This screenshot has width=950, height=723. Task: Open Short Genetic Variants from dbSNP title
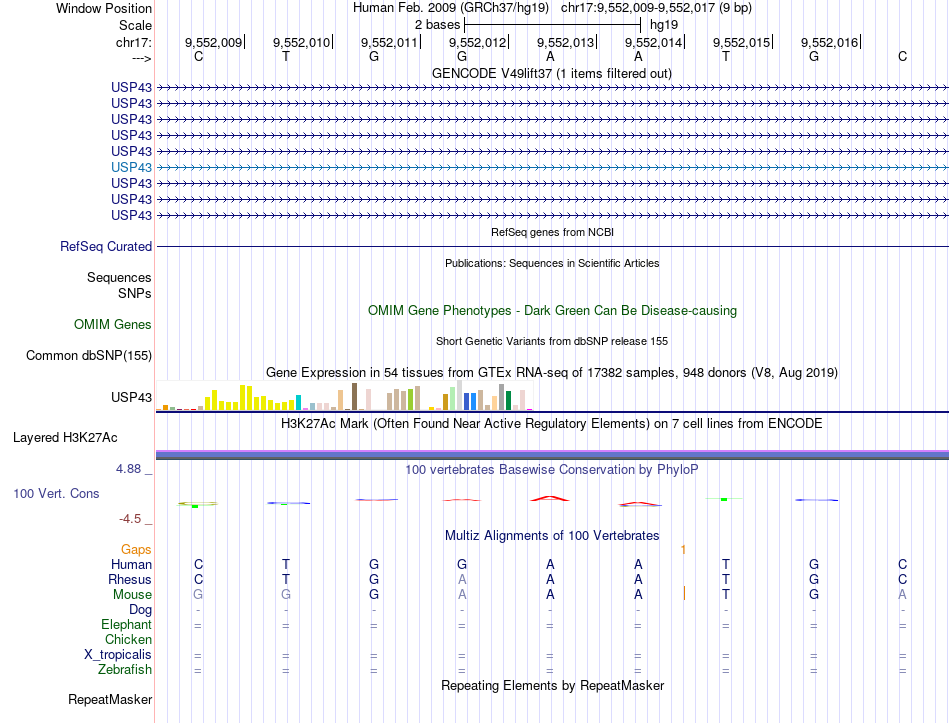click(552, 341)
